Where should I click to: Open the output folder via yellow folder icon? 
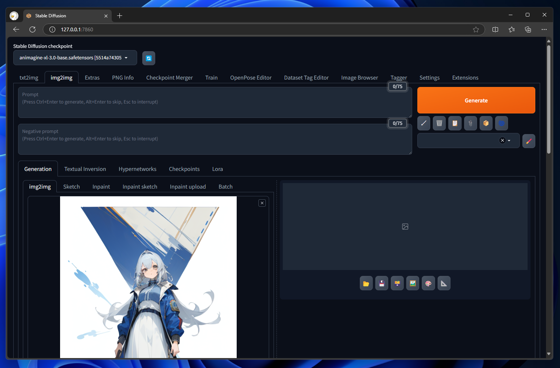point(366,283)
